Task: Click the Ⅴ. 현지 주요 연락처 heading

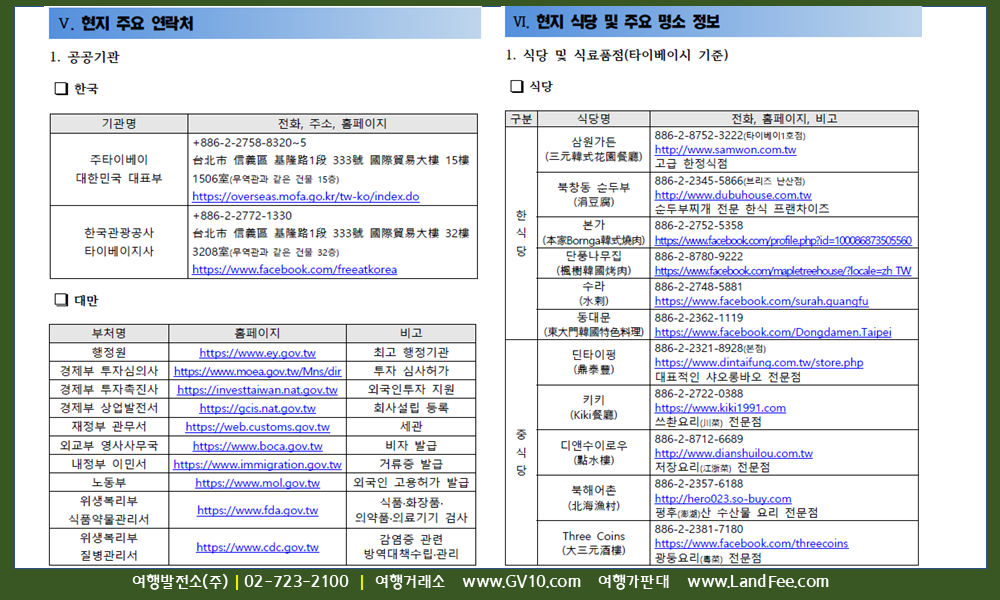Action: (x=126, y=24)
